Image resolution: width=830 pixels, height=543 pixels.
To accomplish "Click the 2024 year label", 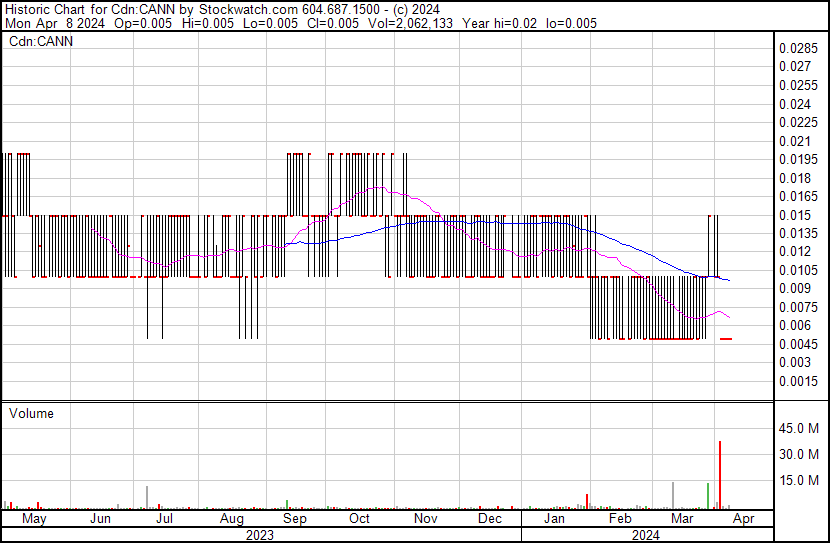I will pyautogui.click(x=646, y=535).
